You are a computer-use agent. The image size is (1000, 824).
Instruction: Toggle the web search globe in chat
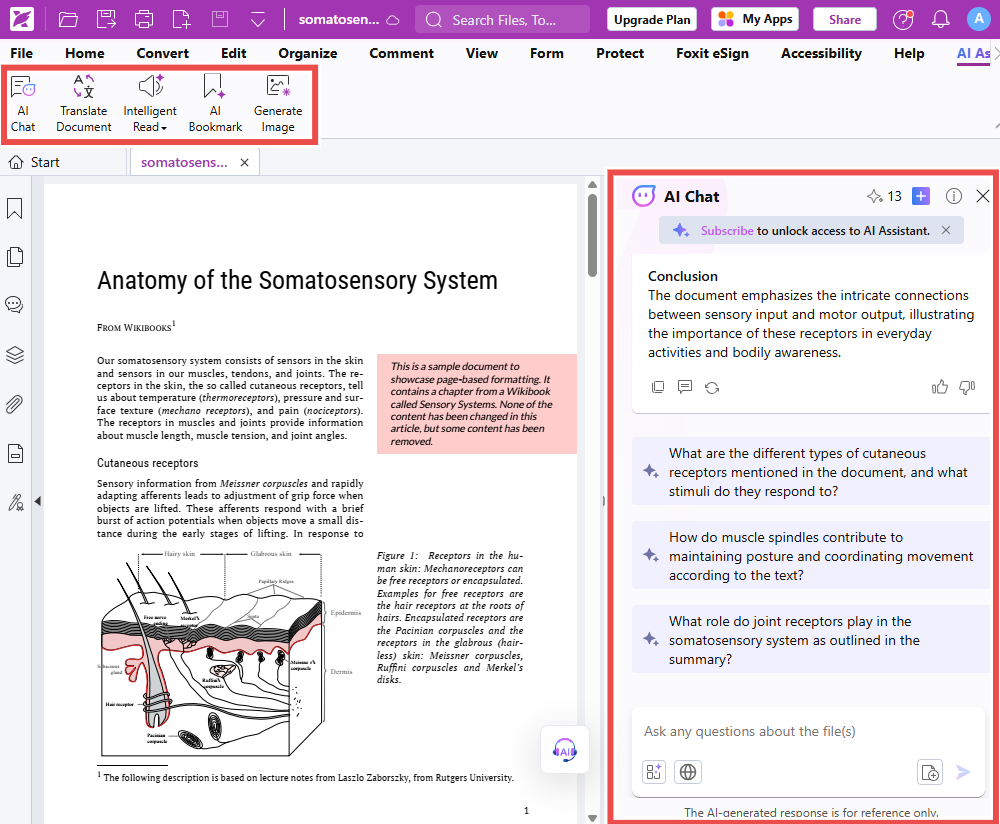click(687, 771)
